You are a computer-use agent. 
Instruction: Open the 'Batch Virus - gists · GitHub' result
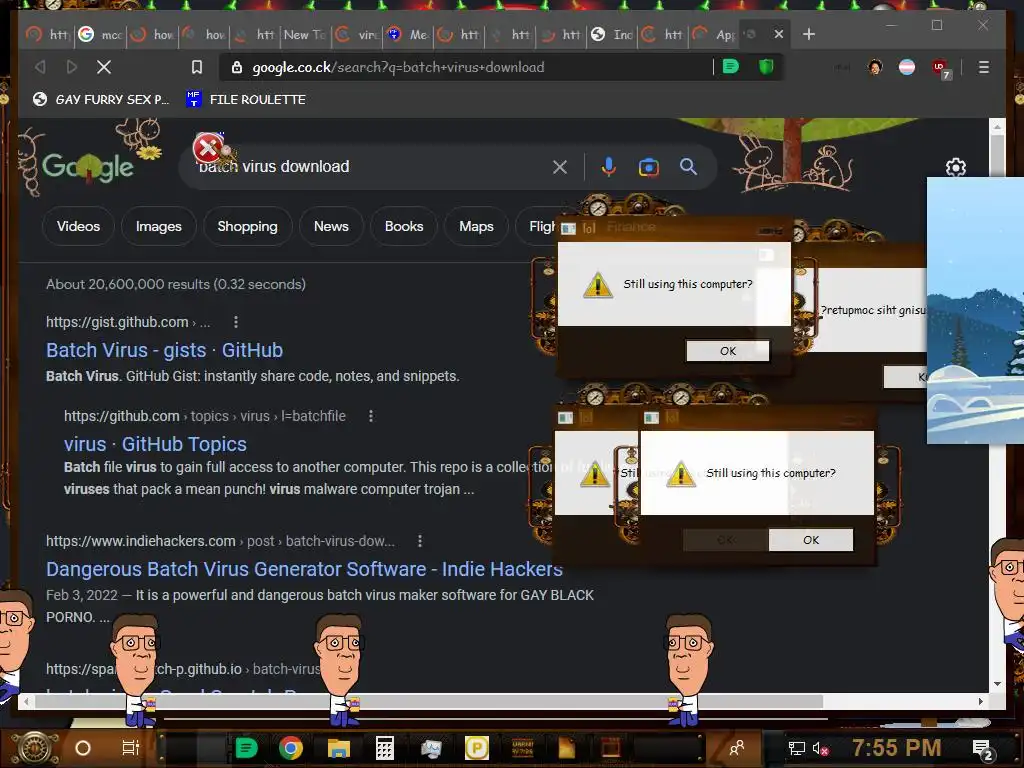coord(164,351)
